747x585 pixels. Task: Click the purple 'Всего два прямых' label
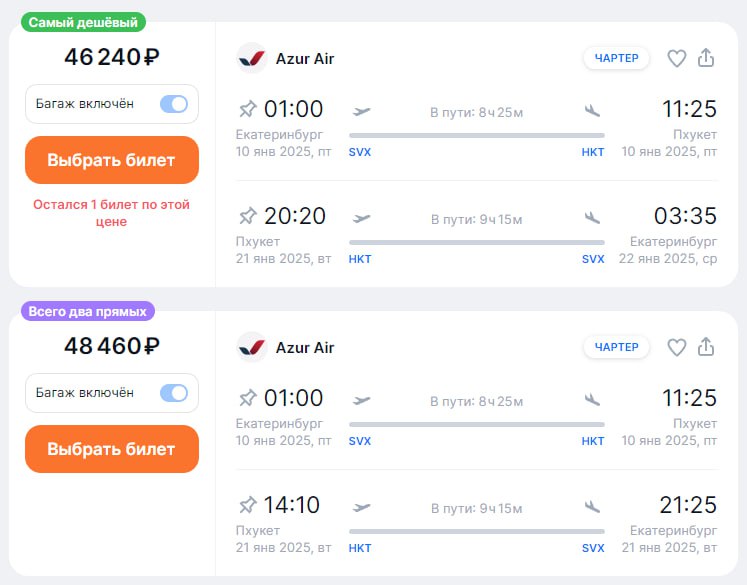[x=87, y=311]
